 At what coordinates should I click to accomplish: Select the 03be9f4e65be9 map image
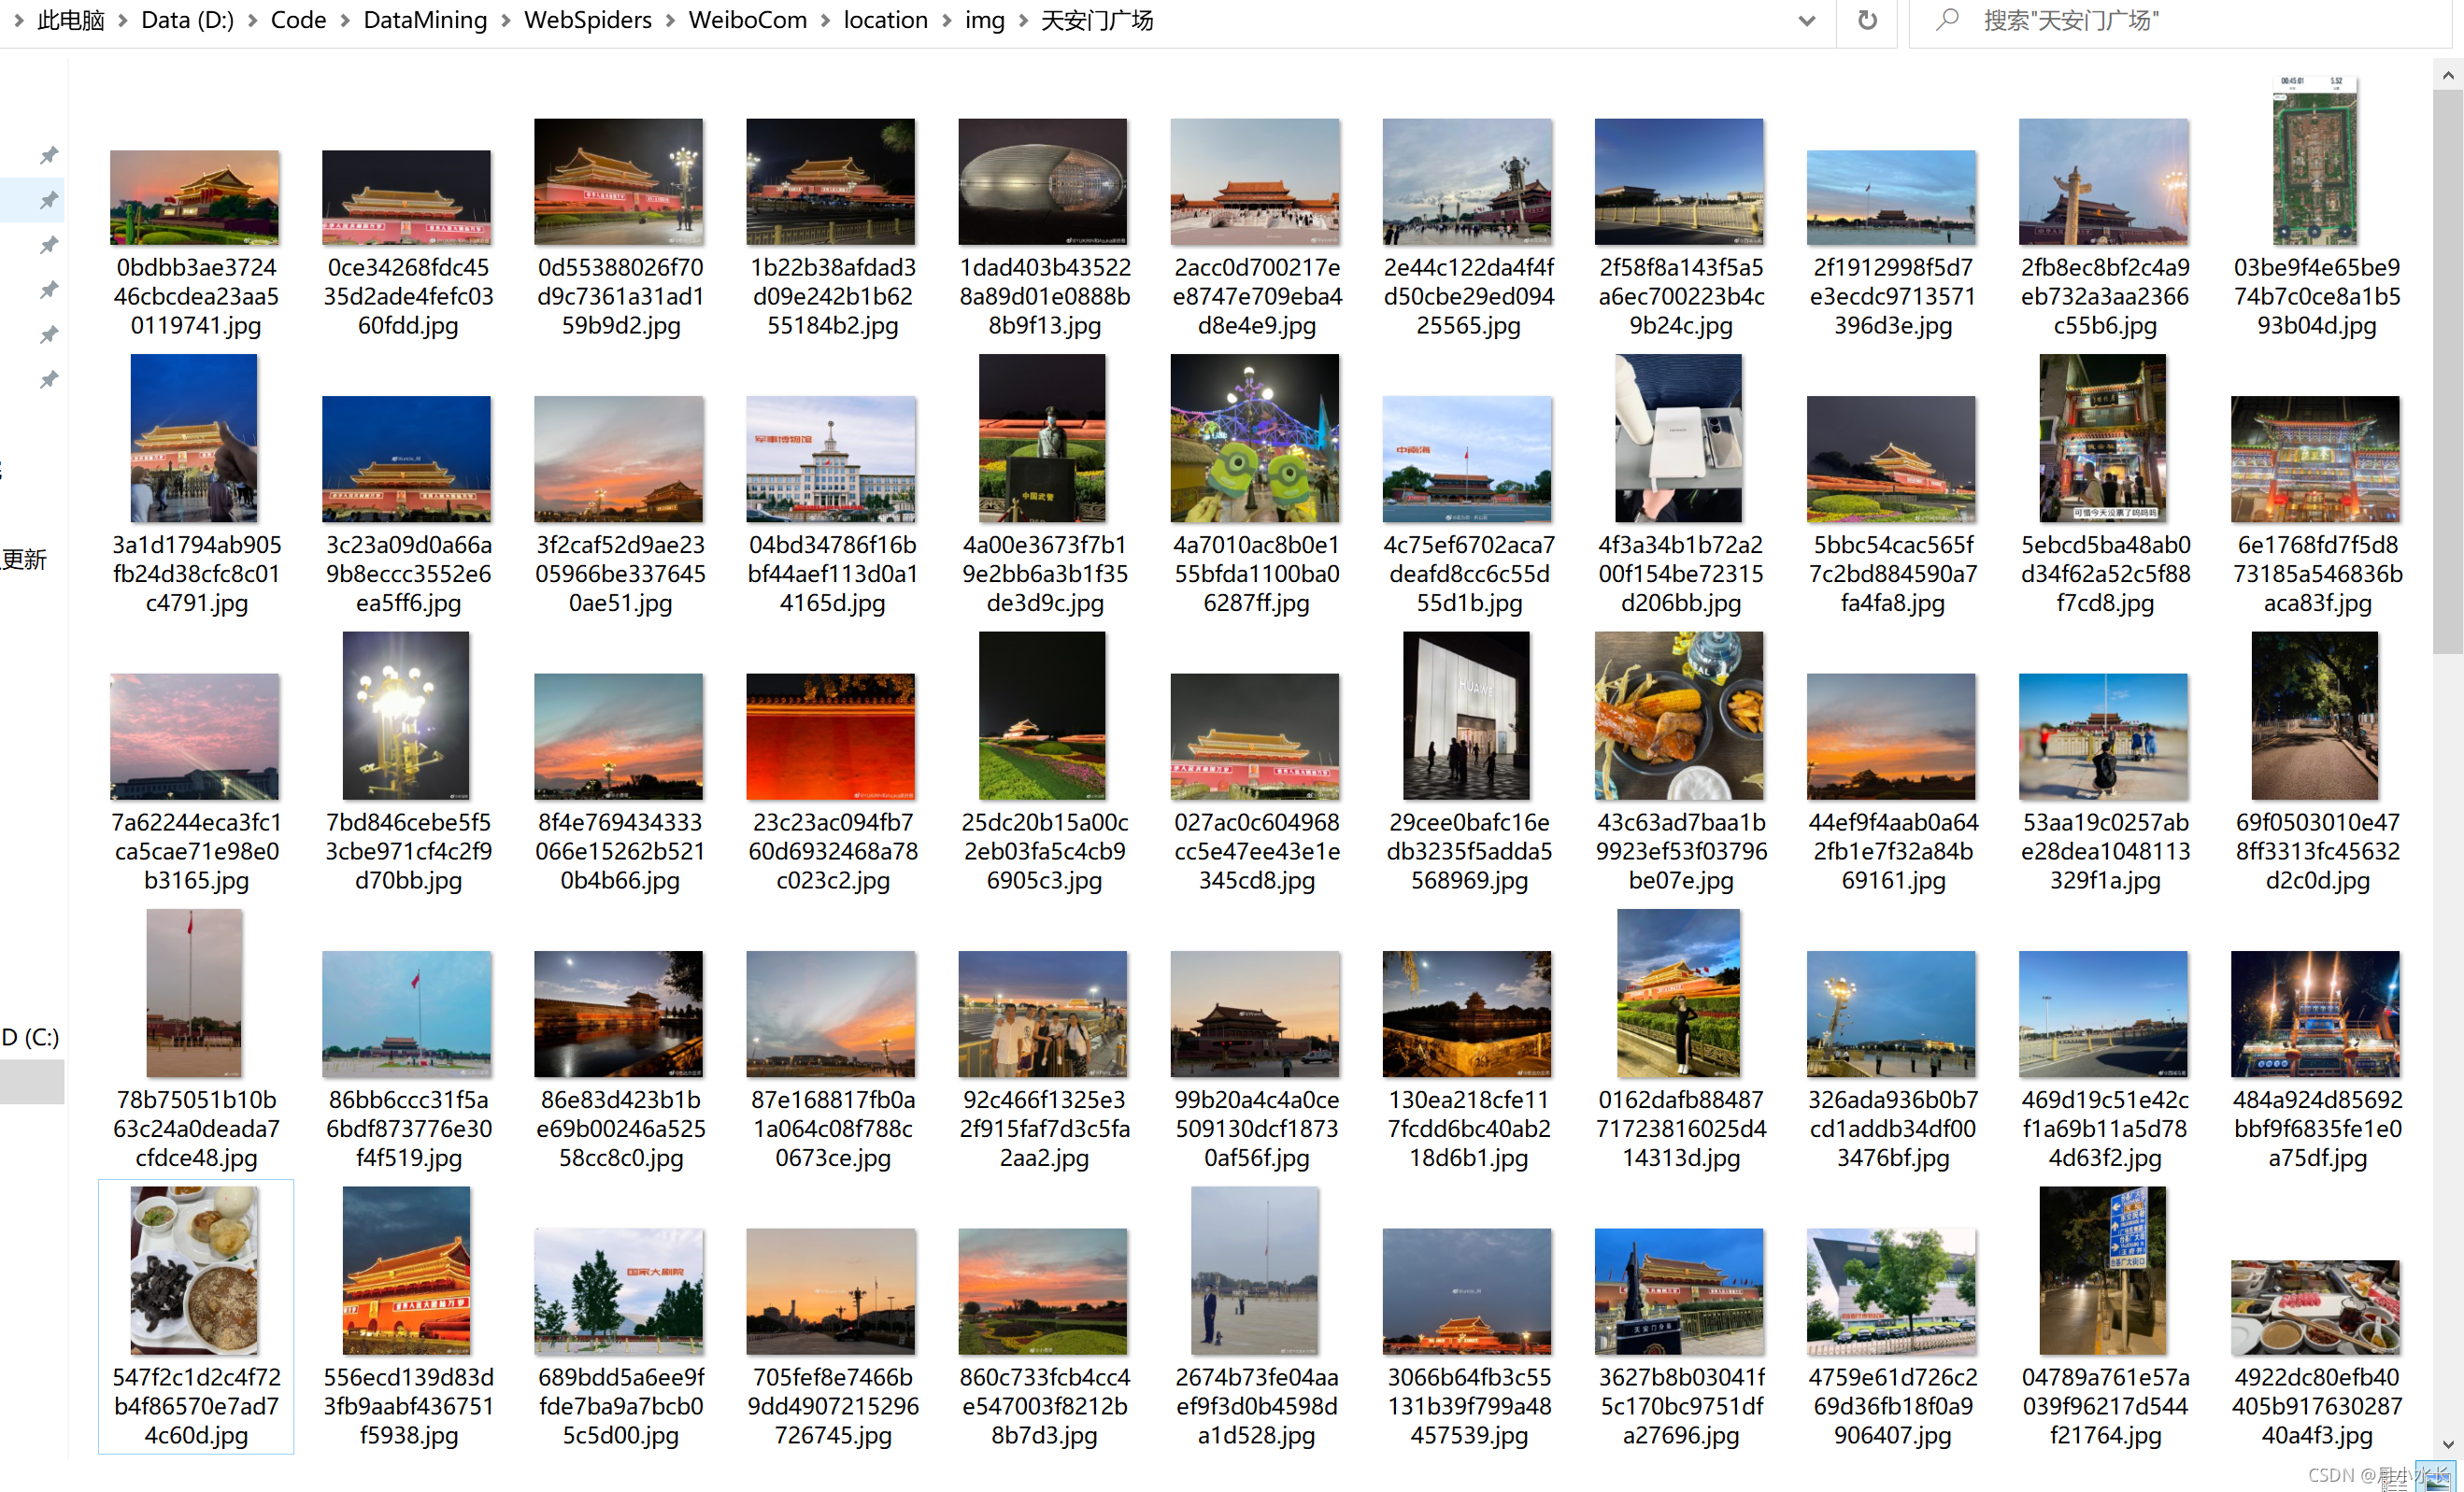(x=2315, y=162)
